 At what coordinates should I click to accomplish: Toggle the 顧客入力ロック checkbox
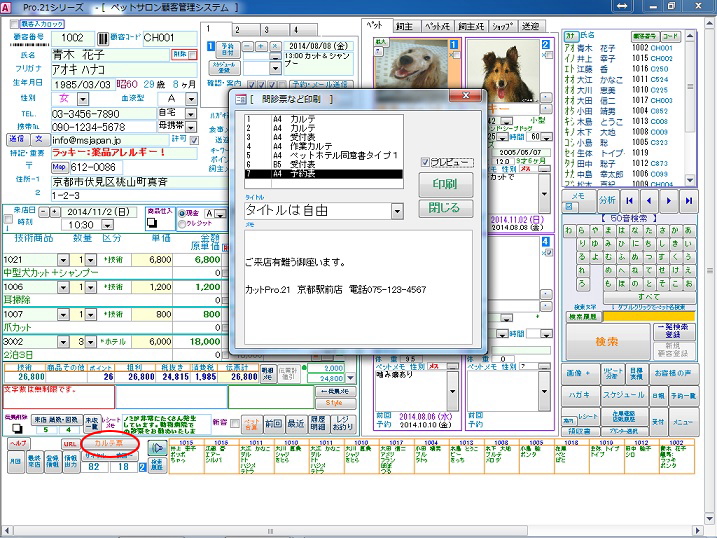14,24
